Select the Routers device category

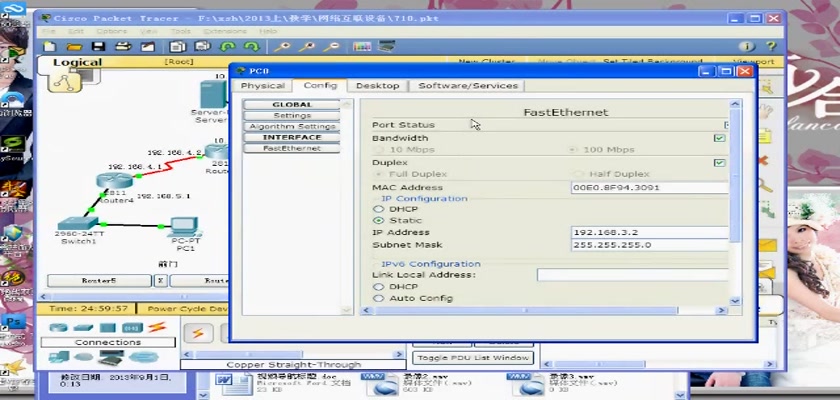58,327
